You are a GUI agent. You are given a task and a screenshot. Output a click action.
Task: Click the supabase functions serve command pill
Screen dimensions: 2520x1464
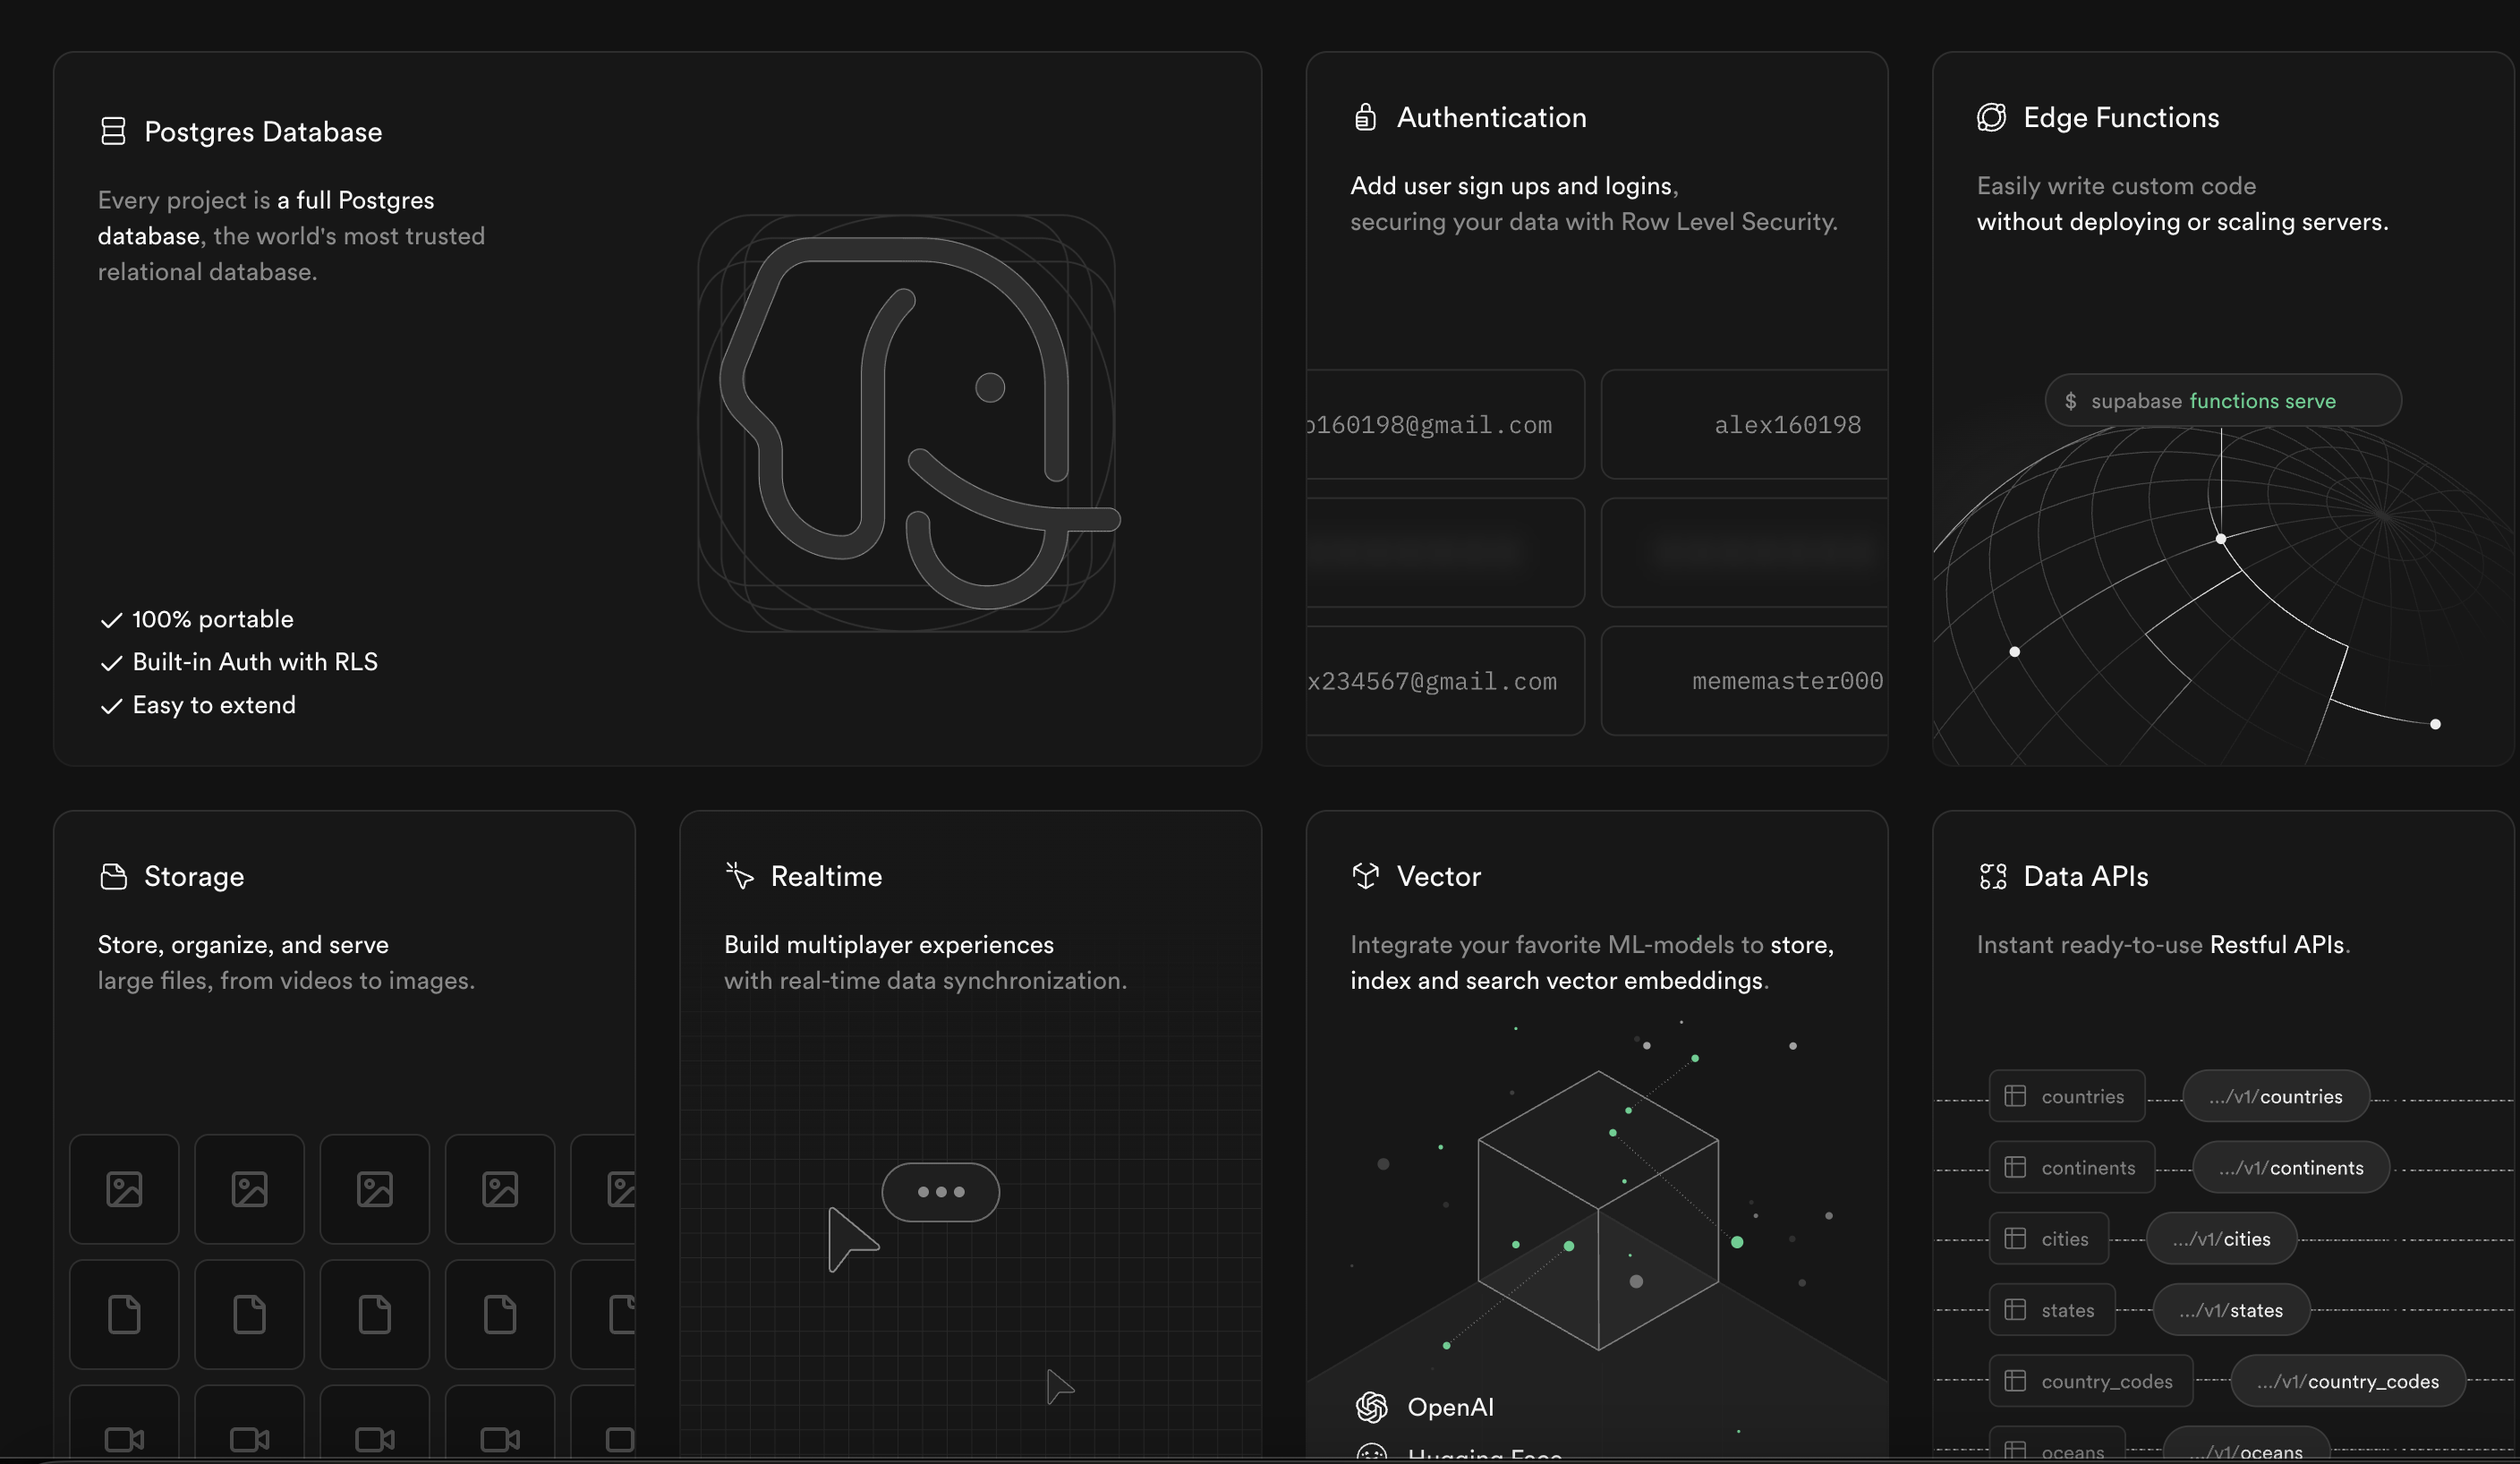pyautogui.click(x=2223, y=400)
